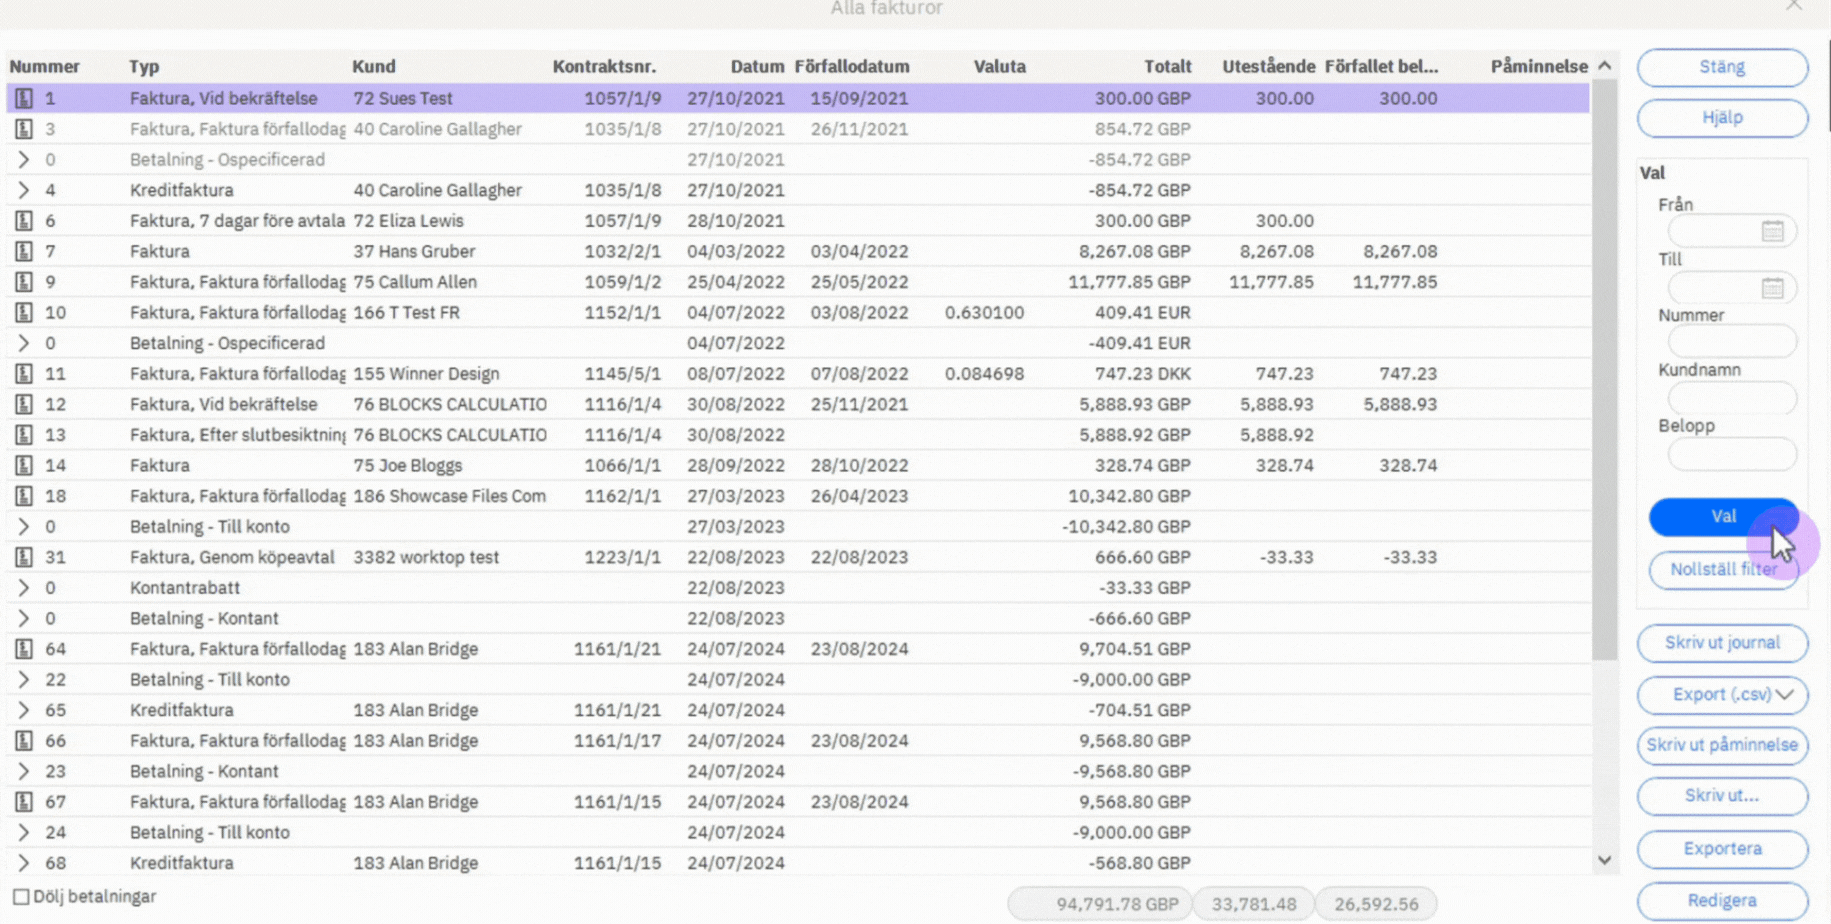Expand the Kreditfaktura row numbered 65
The height and width of the screenshot is (924, 1831).
coord(22,710)
